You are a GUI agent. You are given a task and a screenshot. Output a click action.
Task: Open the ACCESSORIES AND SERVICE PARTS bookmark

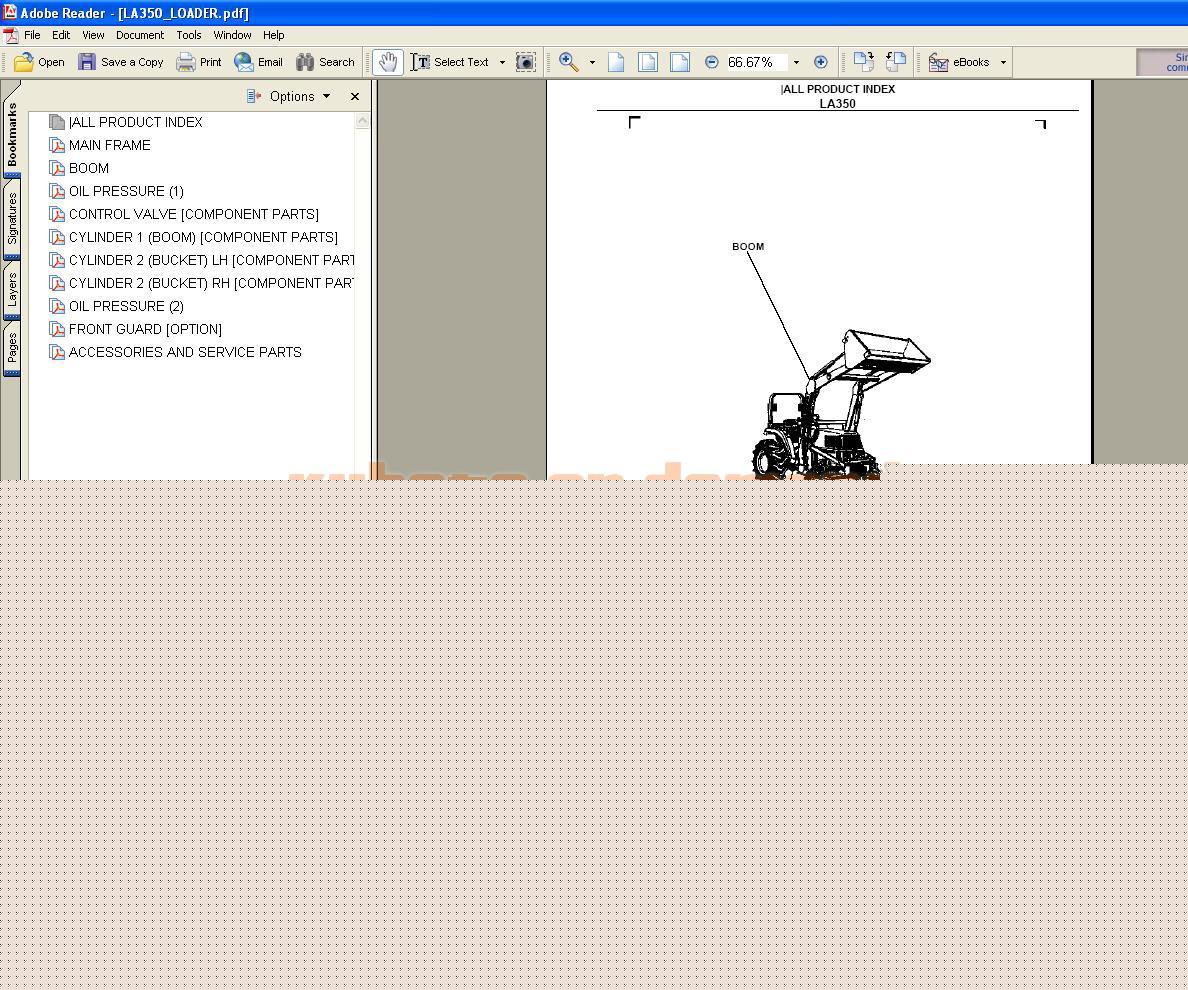[x=185, y=352]
